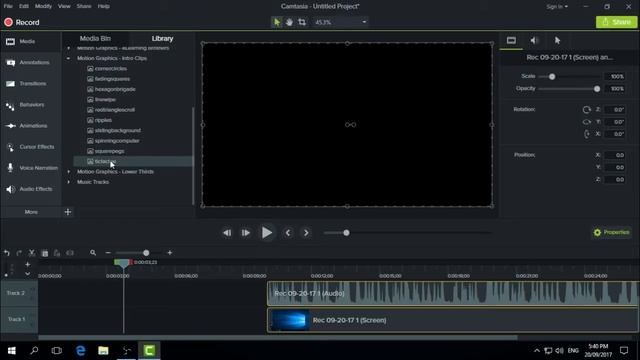Redo the last action

pos(19,253)
